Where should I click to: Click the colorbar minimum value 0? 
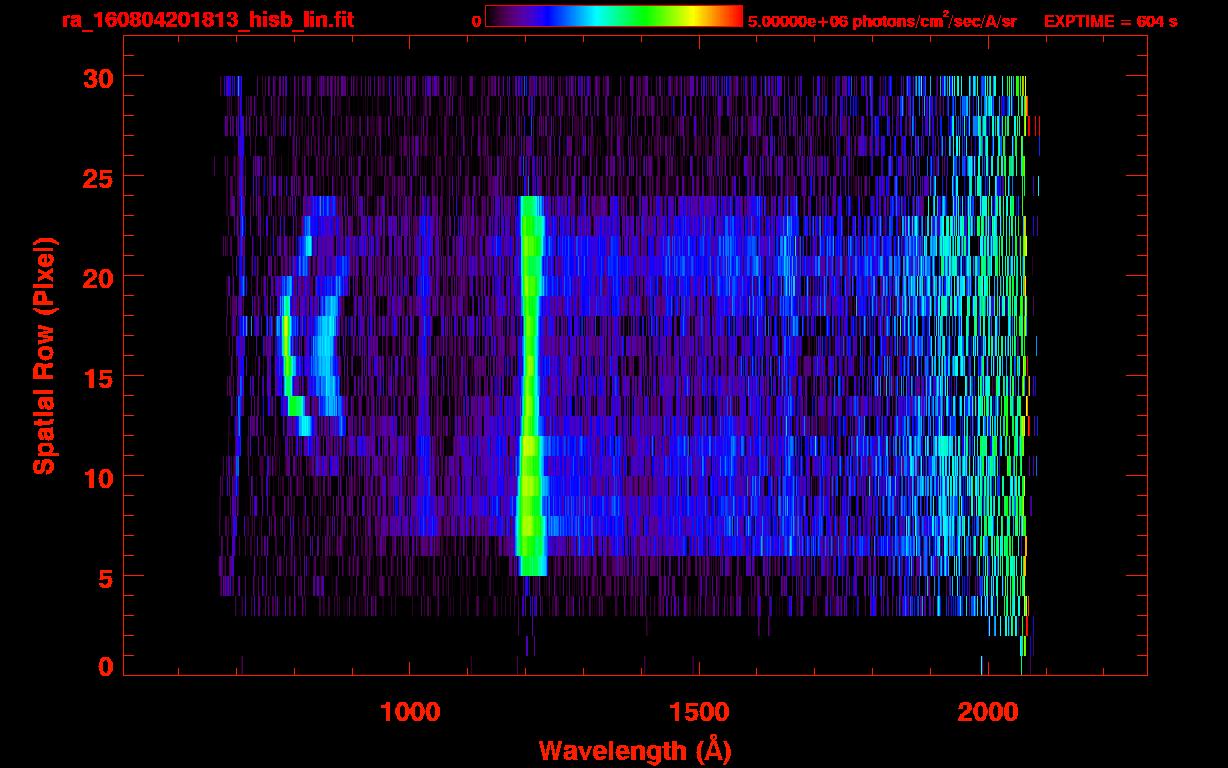tap(477, 21)
